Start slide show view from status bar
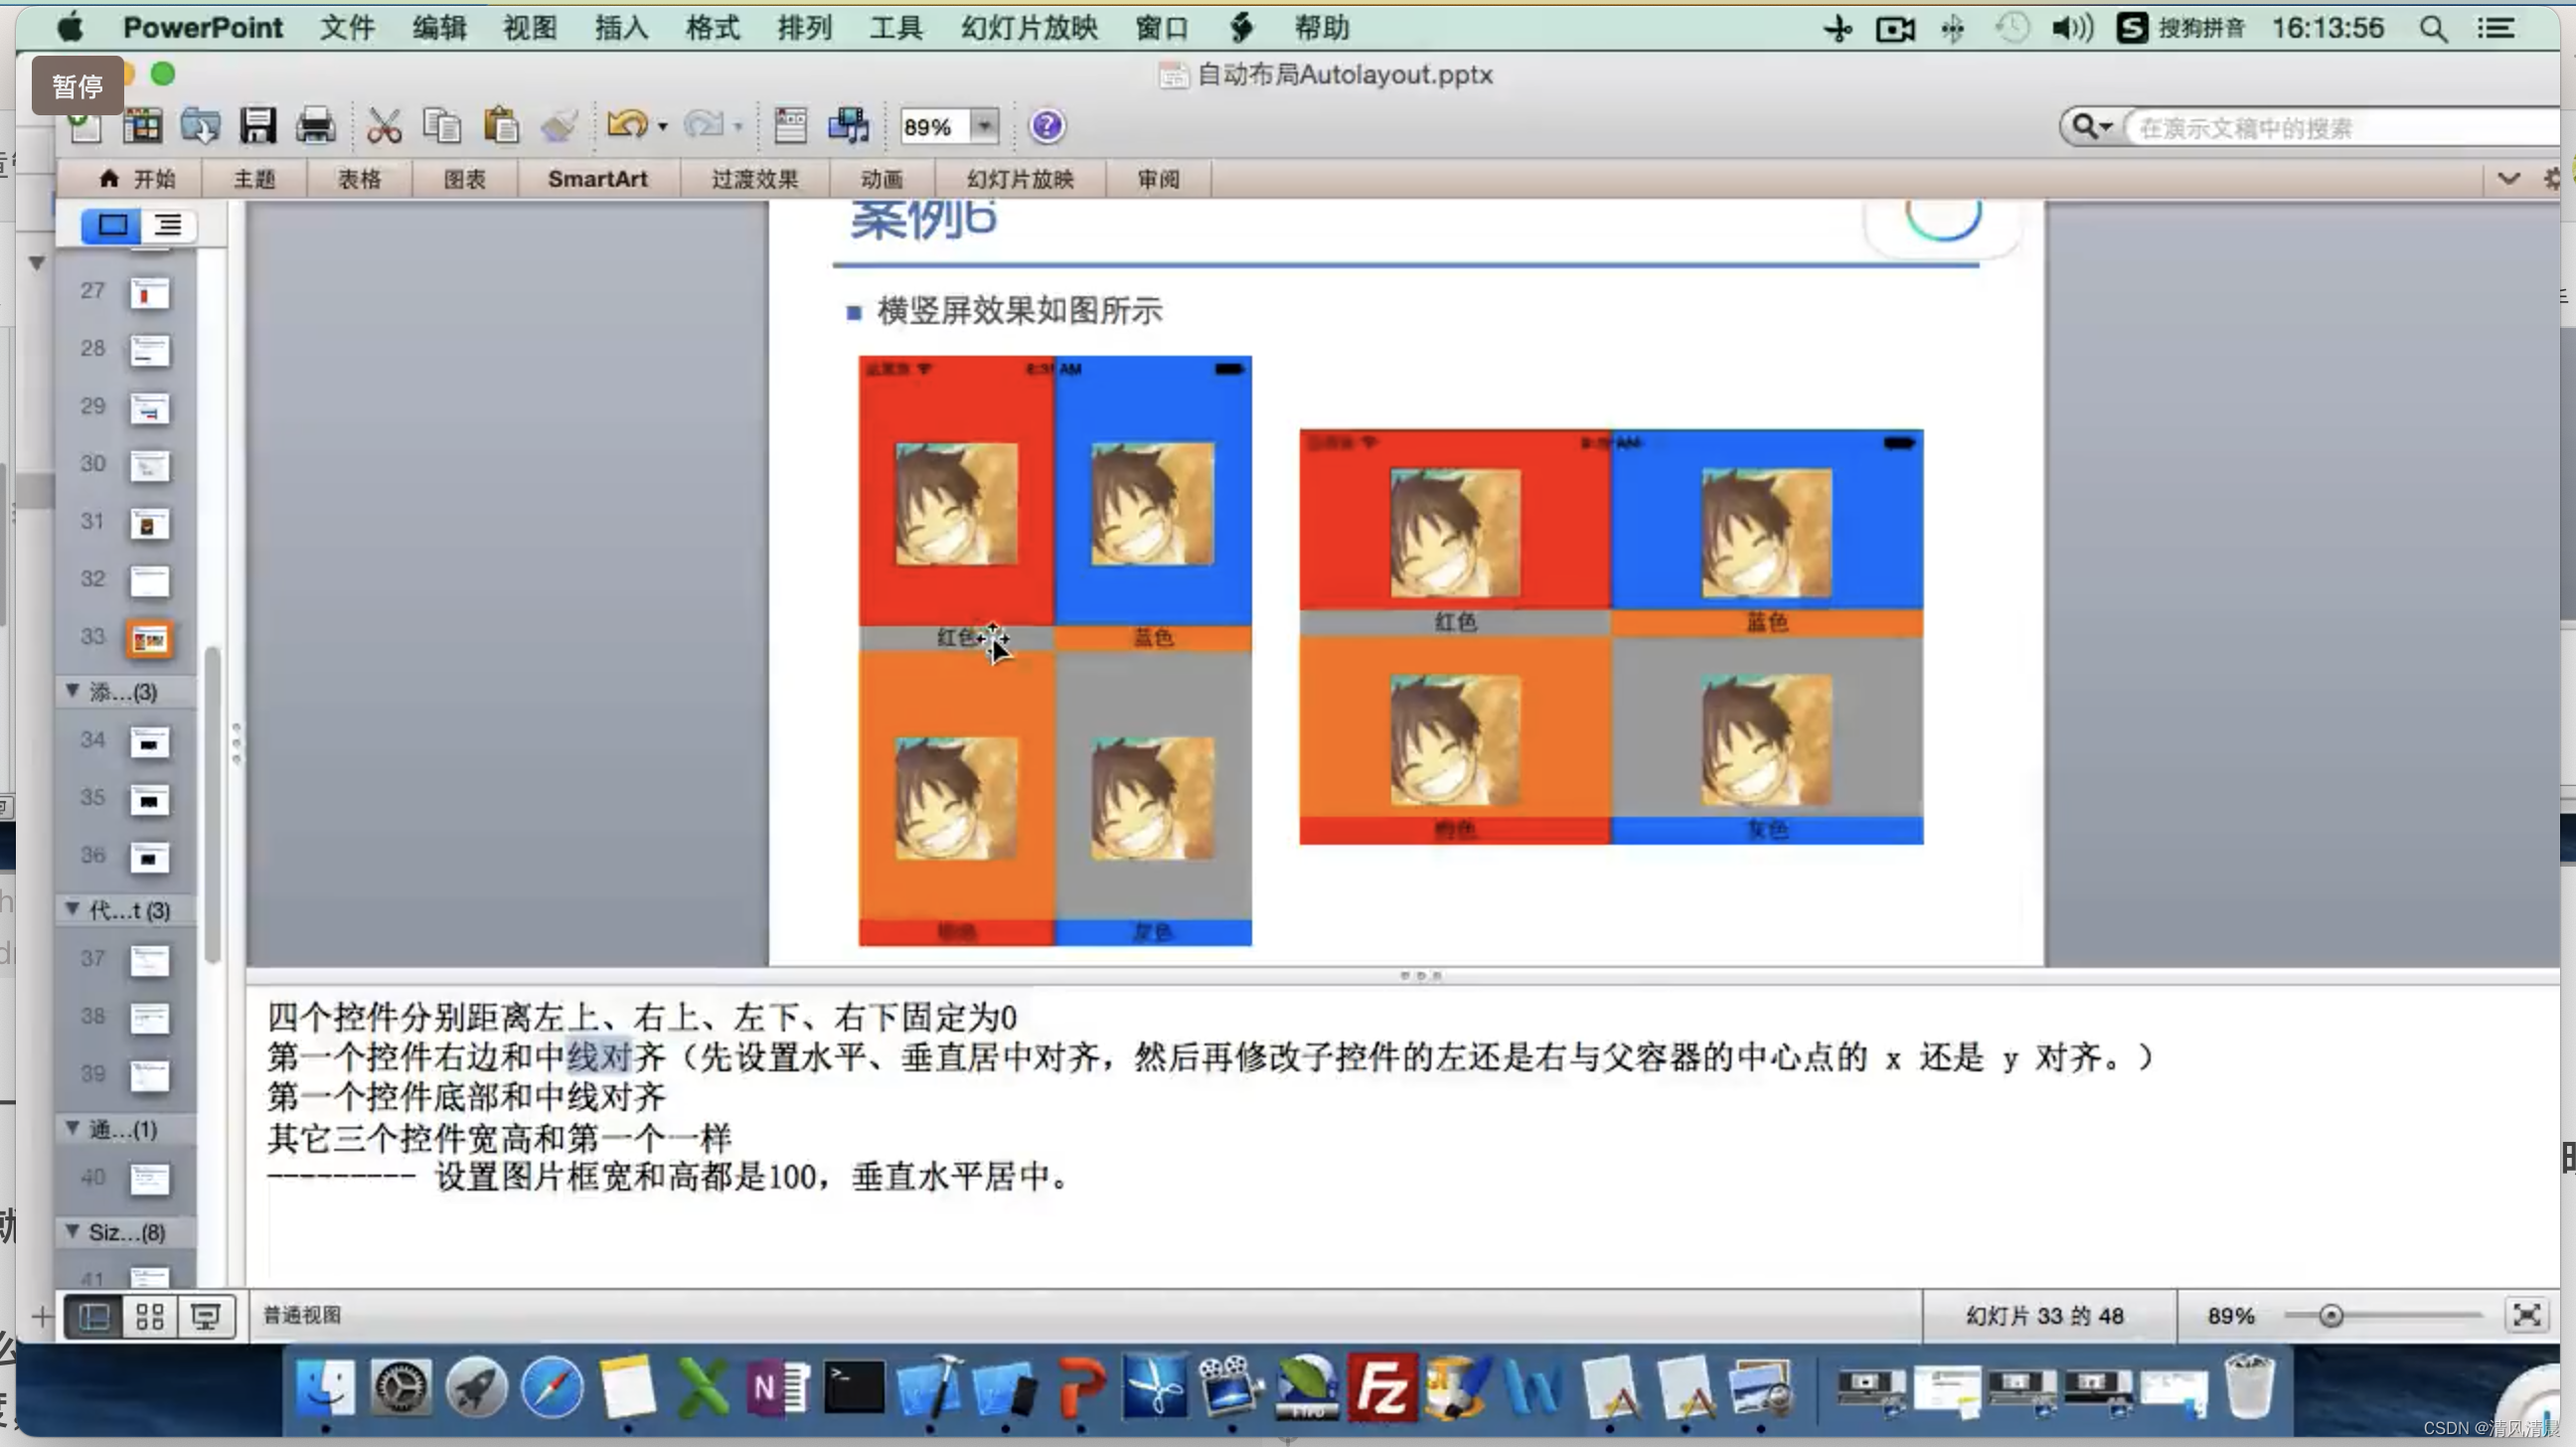 tap(206, 1316)
